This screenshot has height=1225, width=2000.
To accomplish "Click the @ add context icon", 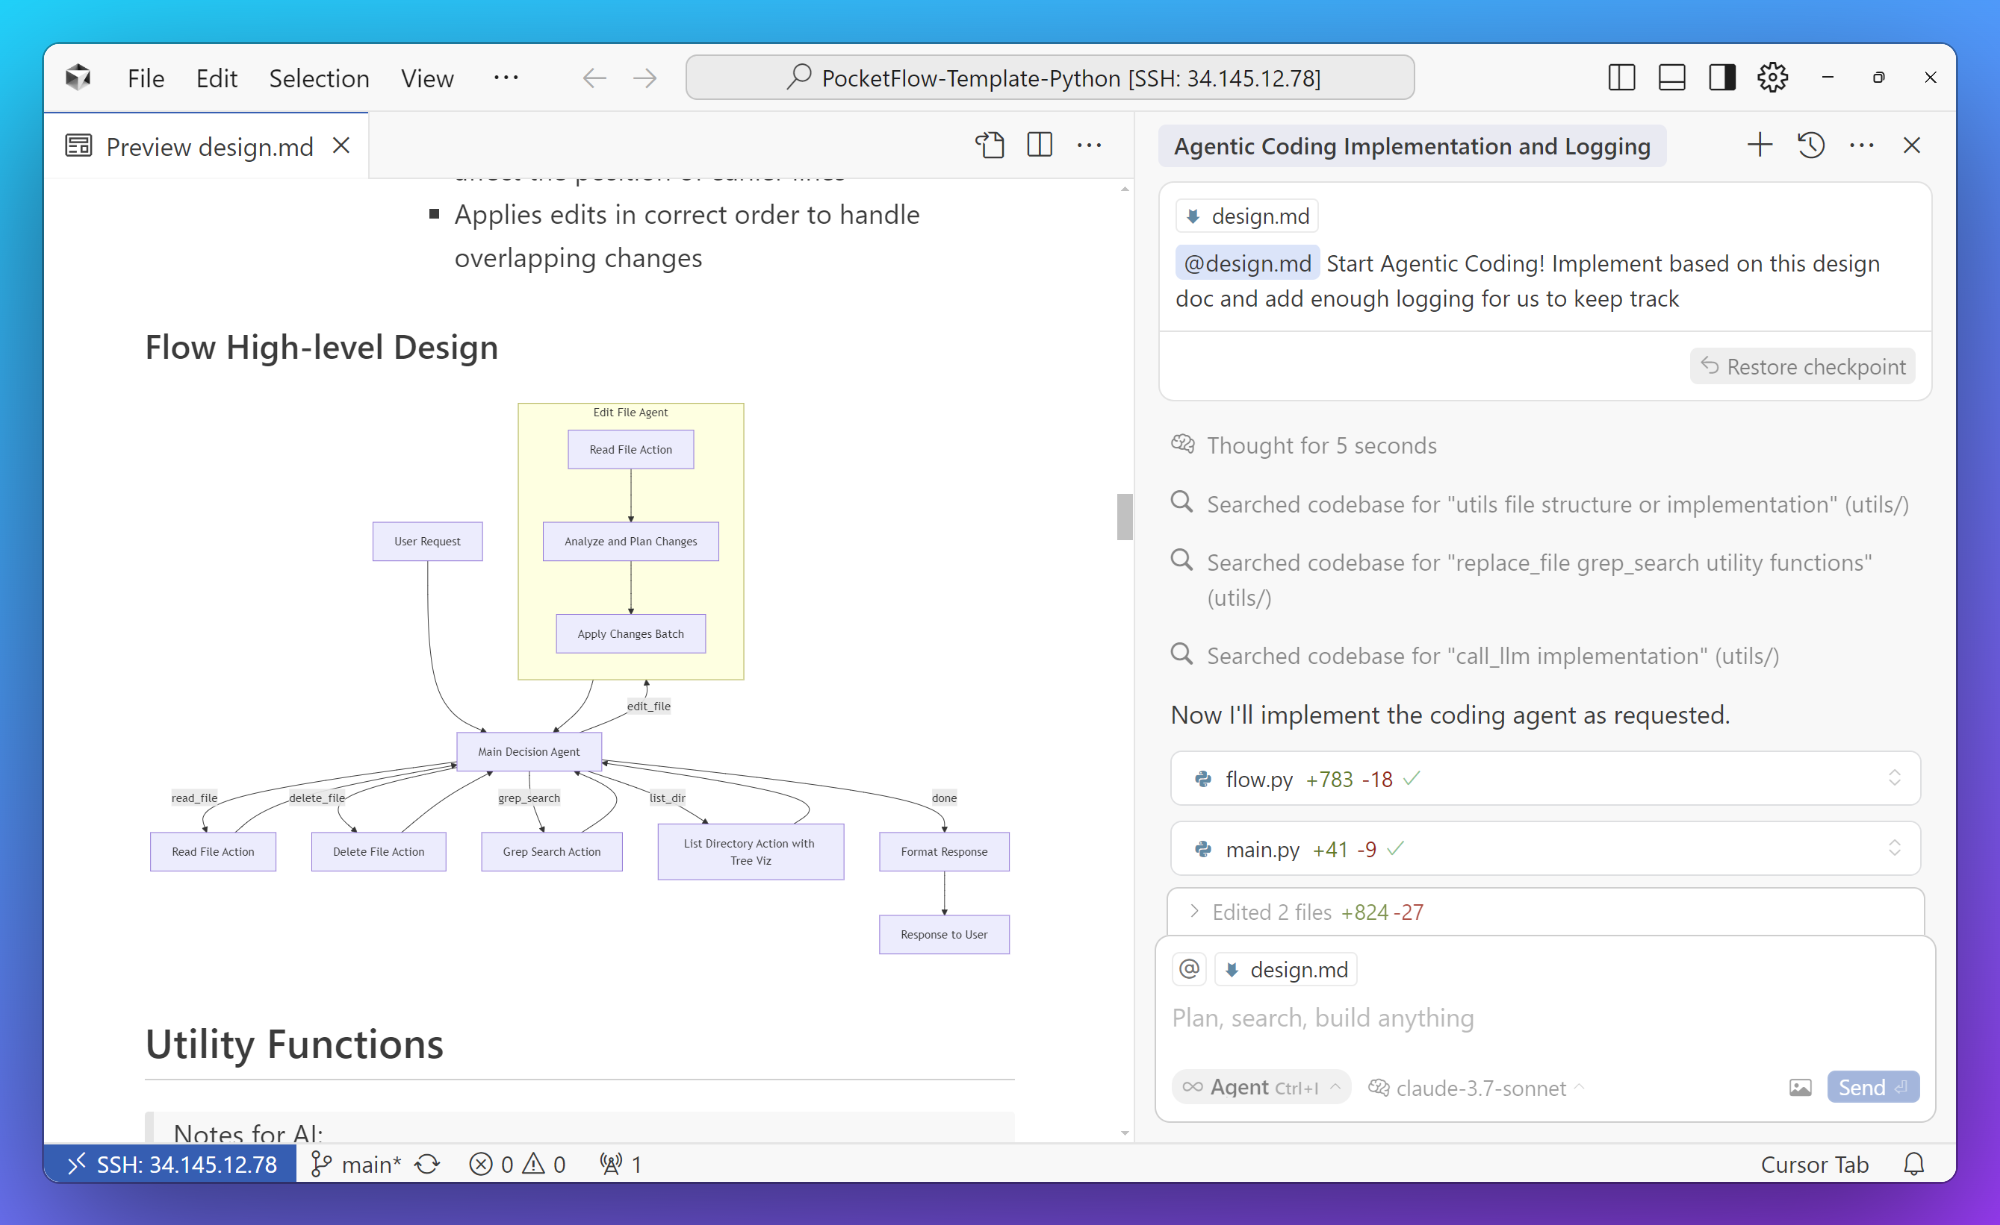I will point(1189,969).
